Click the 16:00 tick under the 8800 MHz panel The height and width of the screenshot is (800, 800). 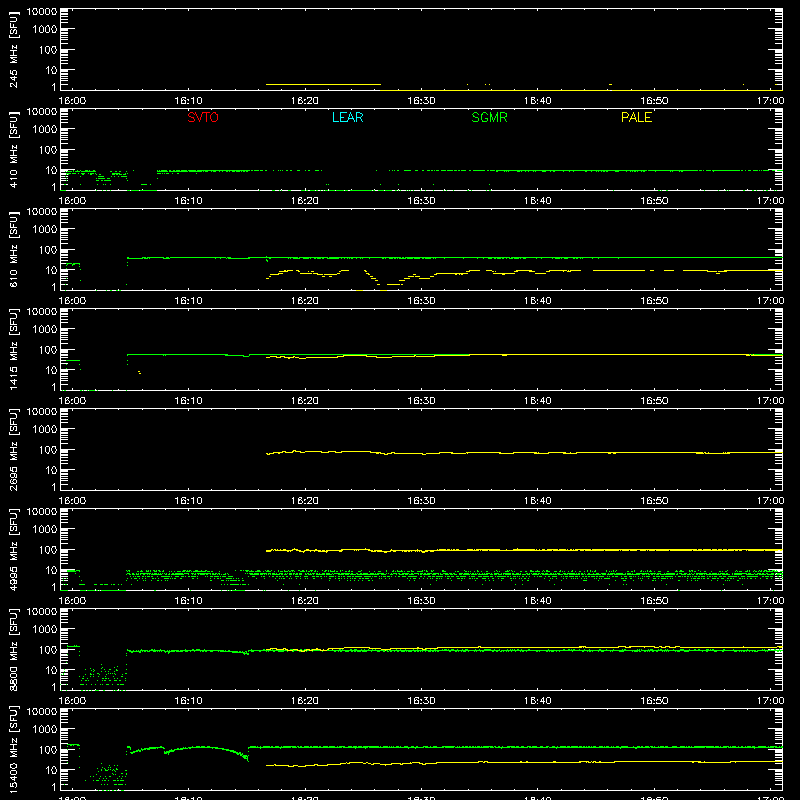click(x=72, y=701)
